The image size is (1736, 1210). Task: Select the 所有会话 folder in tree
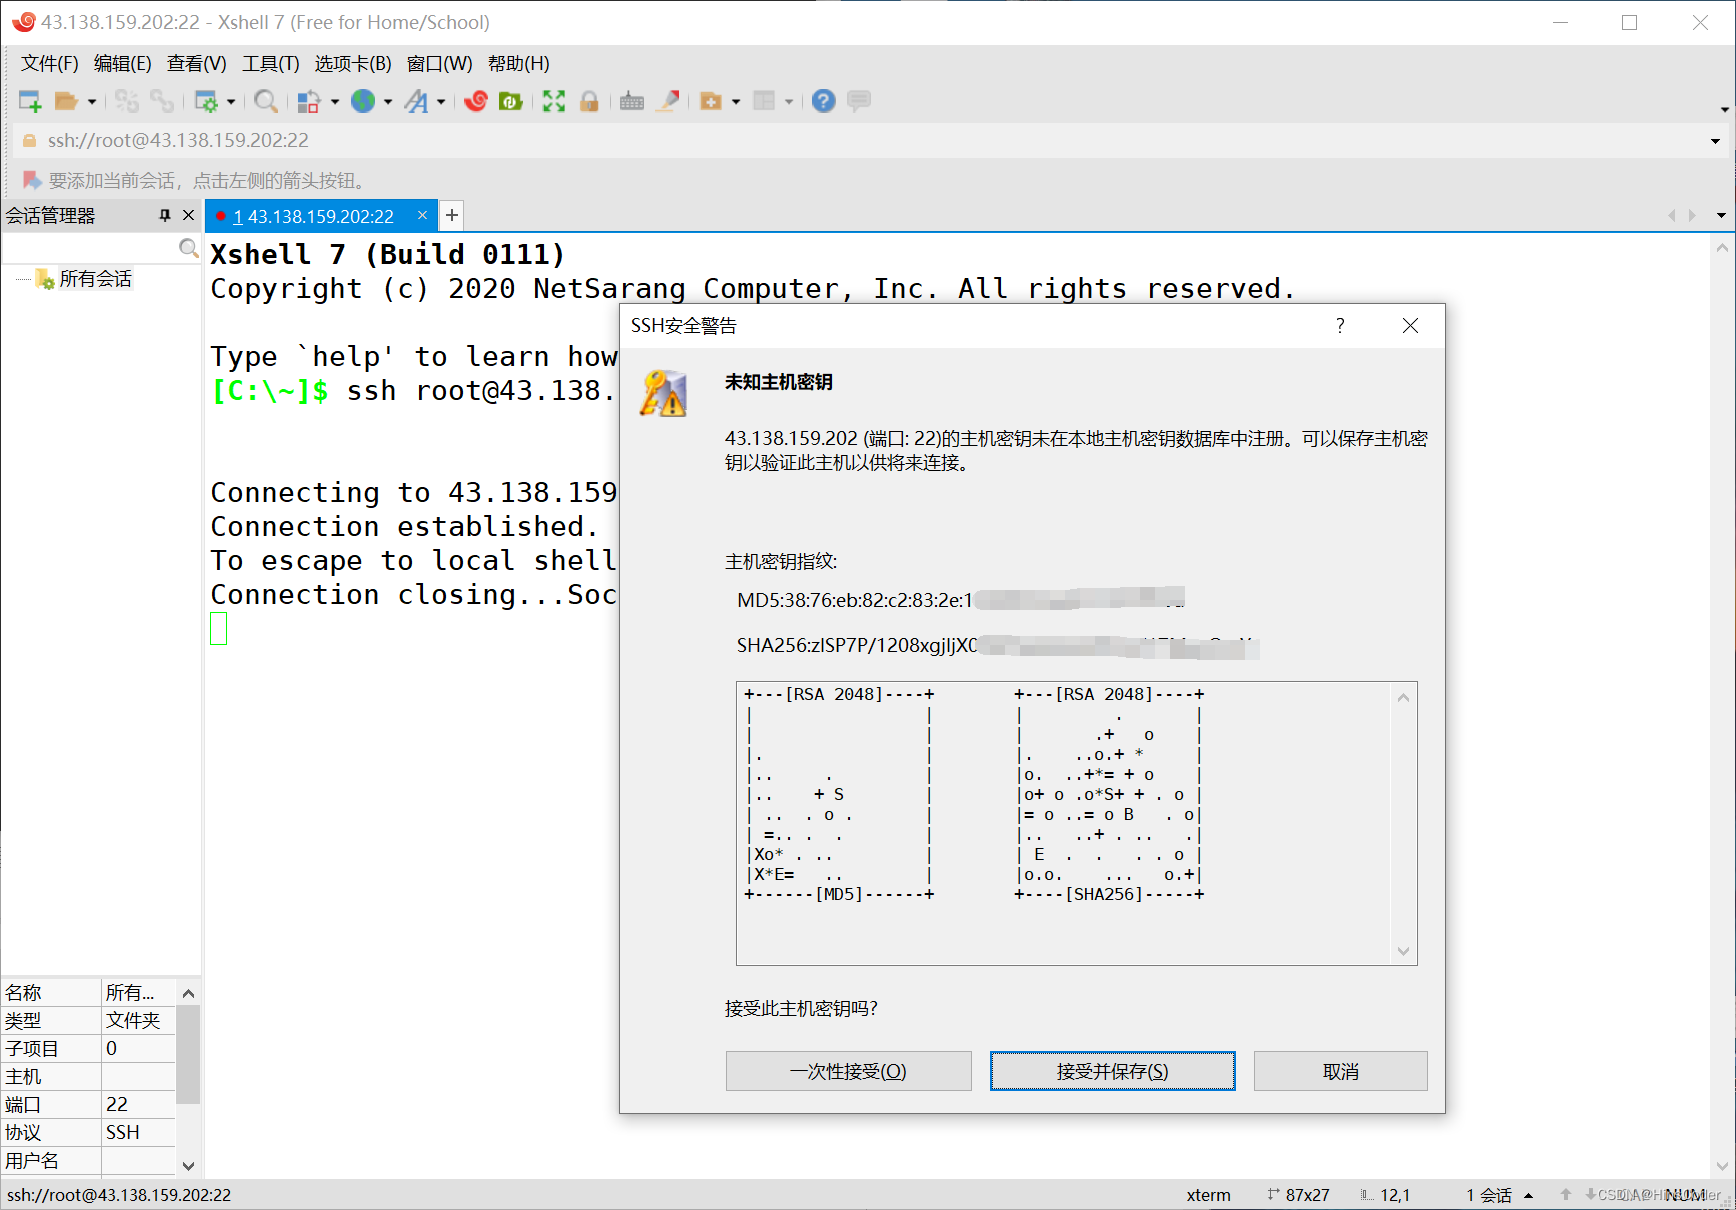(95, 279)
